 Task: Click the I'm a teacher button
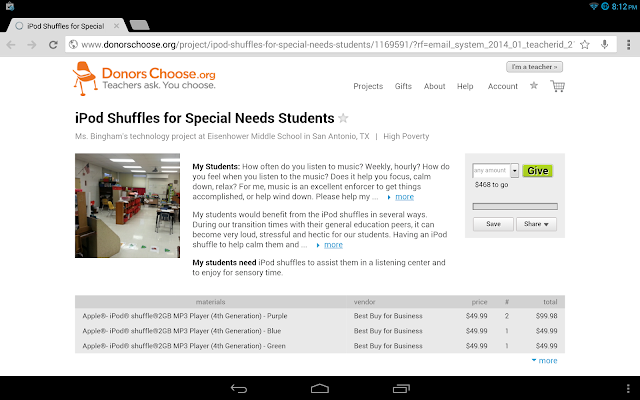534,67
